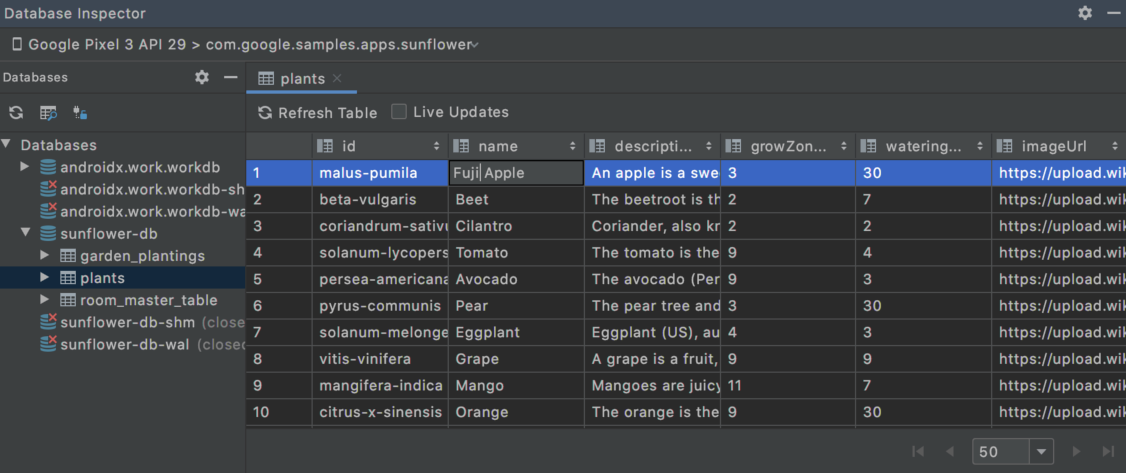Collapse the sunflower-db database node
The image size is (1126, 473).
[25, 234]
